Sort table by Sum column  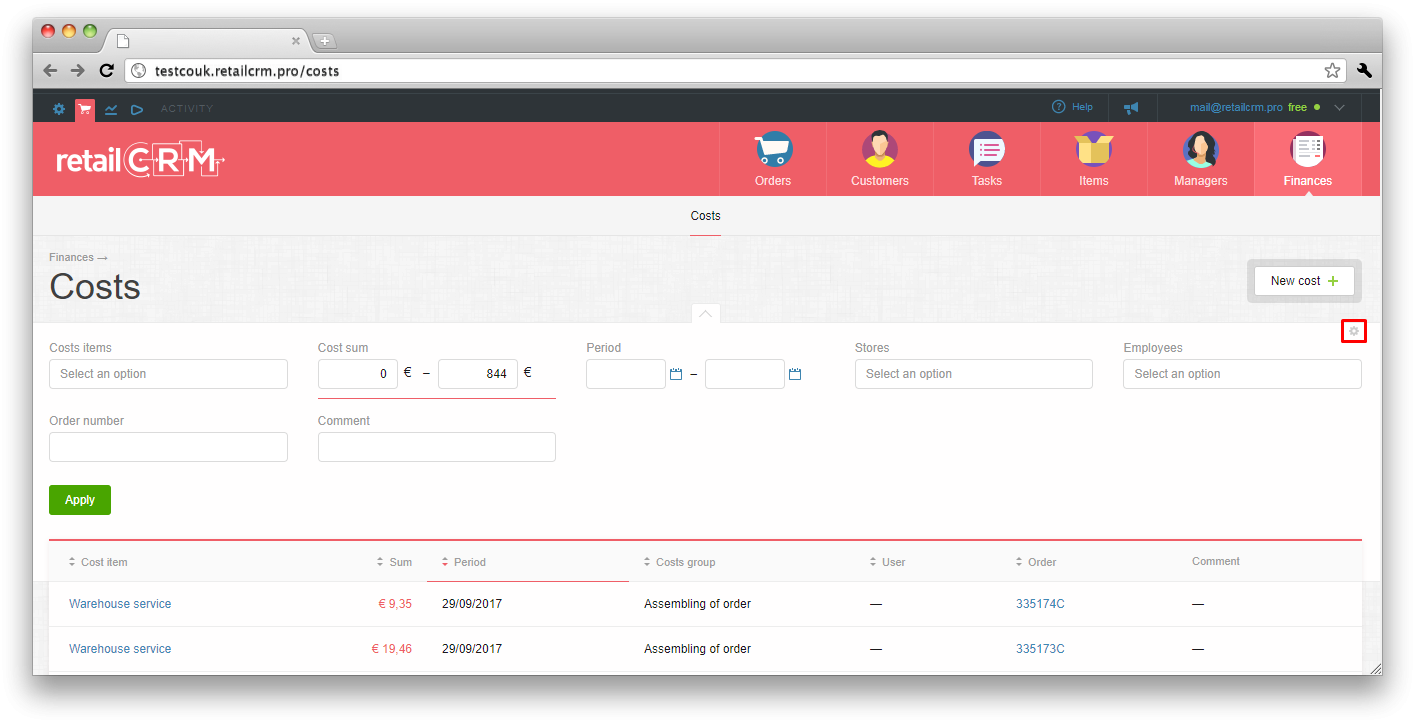pos(394,562)
